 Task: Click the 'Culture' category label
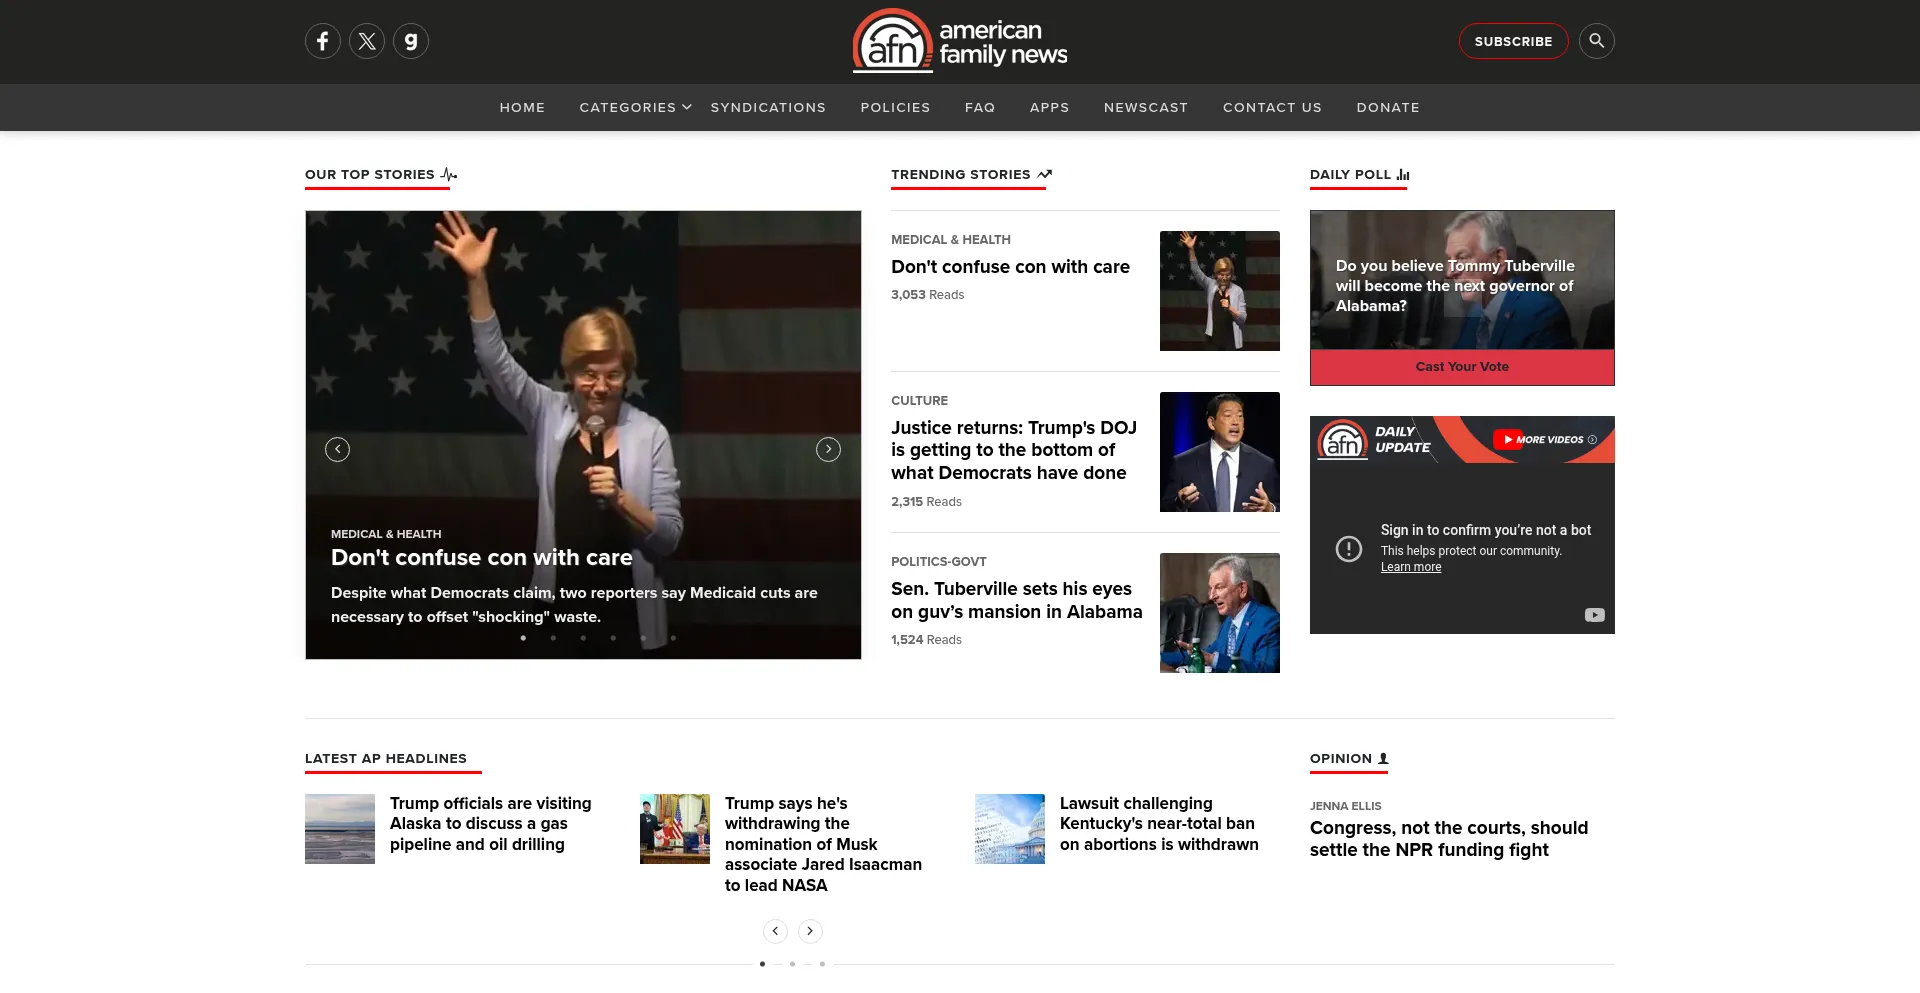click(919, 401)
